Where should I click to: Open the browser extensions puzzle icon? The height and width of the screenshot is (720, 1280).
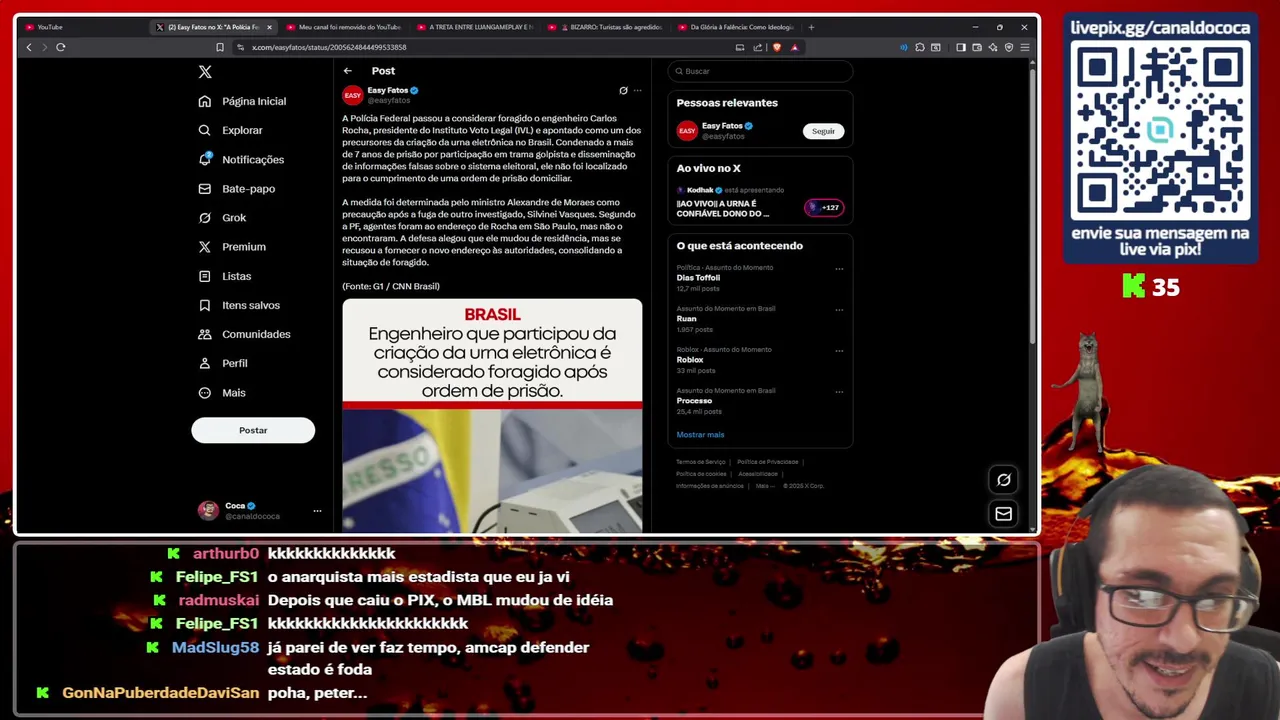click(920, 47)
